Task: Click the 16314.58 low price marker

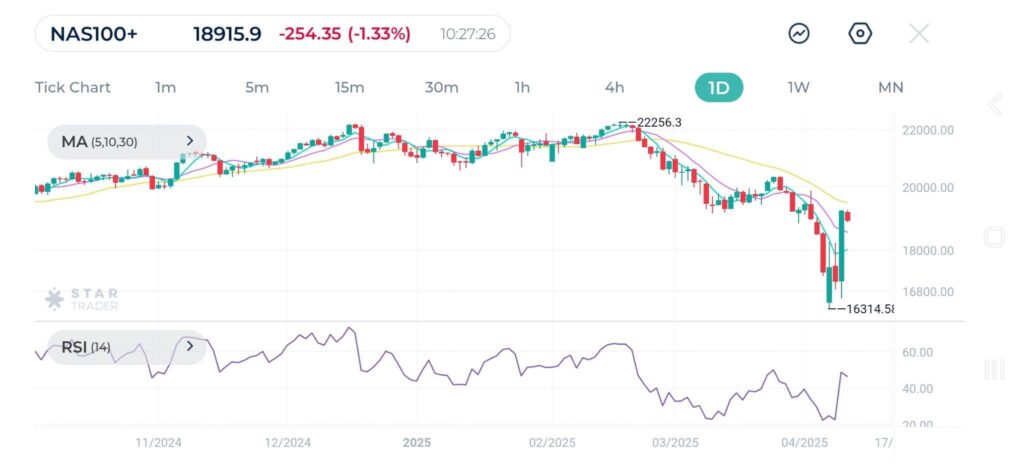Action: tap(868, 309)
